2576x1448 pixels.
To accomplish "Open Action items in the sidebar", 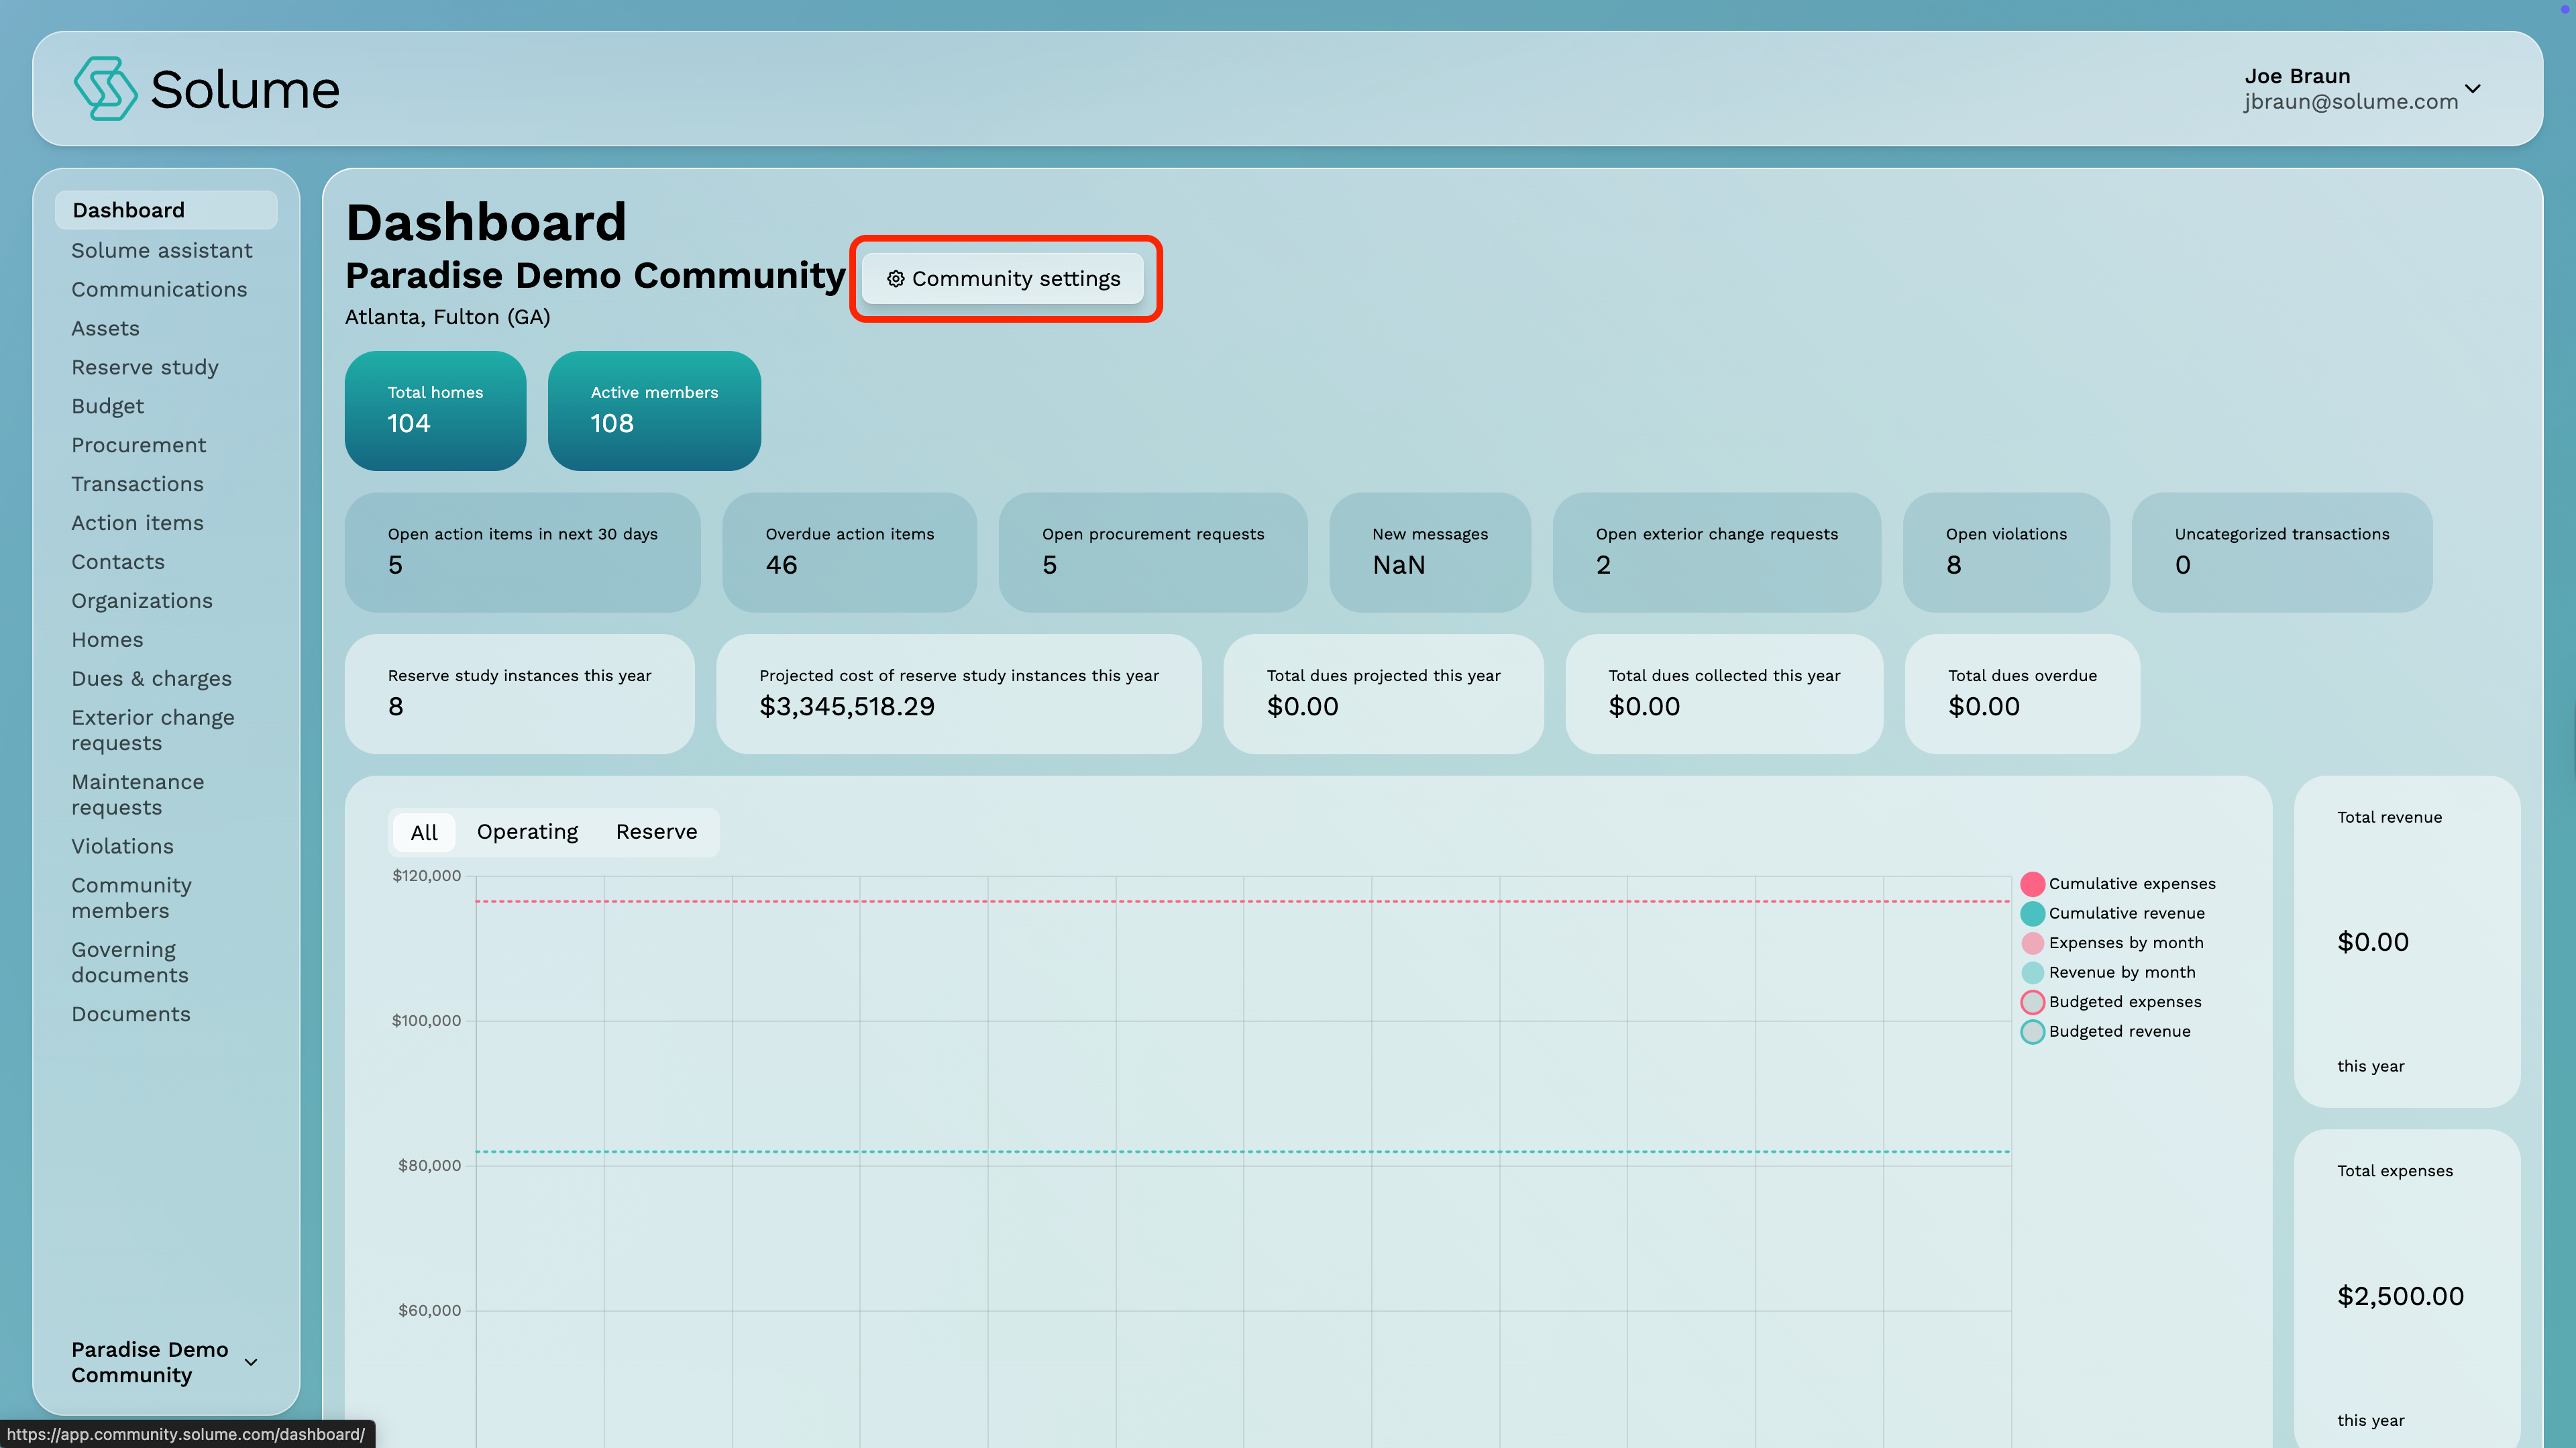I will pyautogui.click(x=137, y=523).
